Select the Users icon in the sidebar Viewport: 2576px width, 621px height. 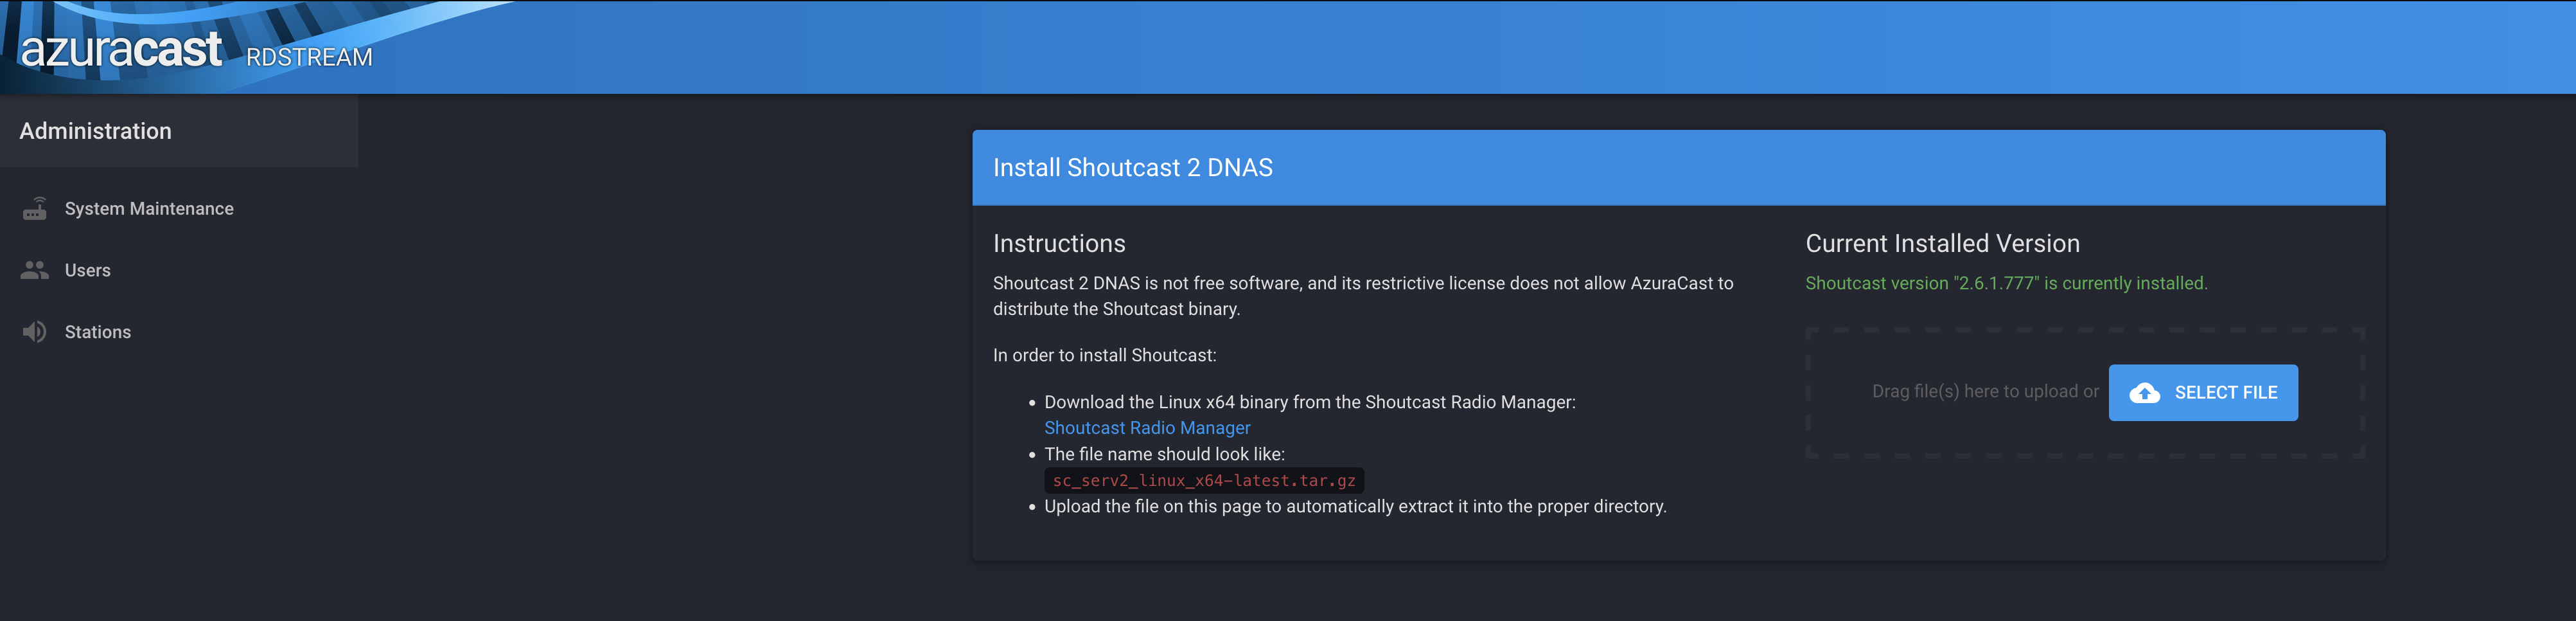coord(35,269)
